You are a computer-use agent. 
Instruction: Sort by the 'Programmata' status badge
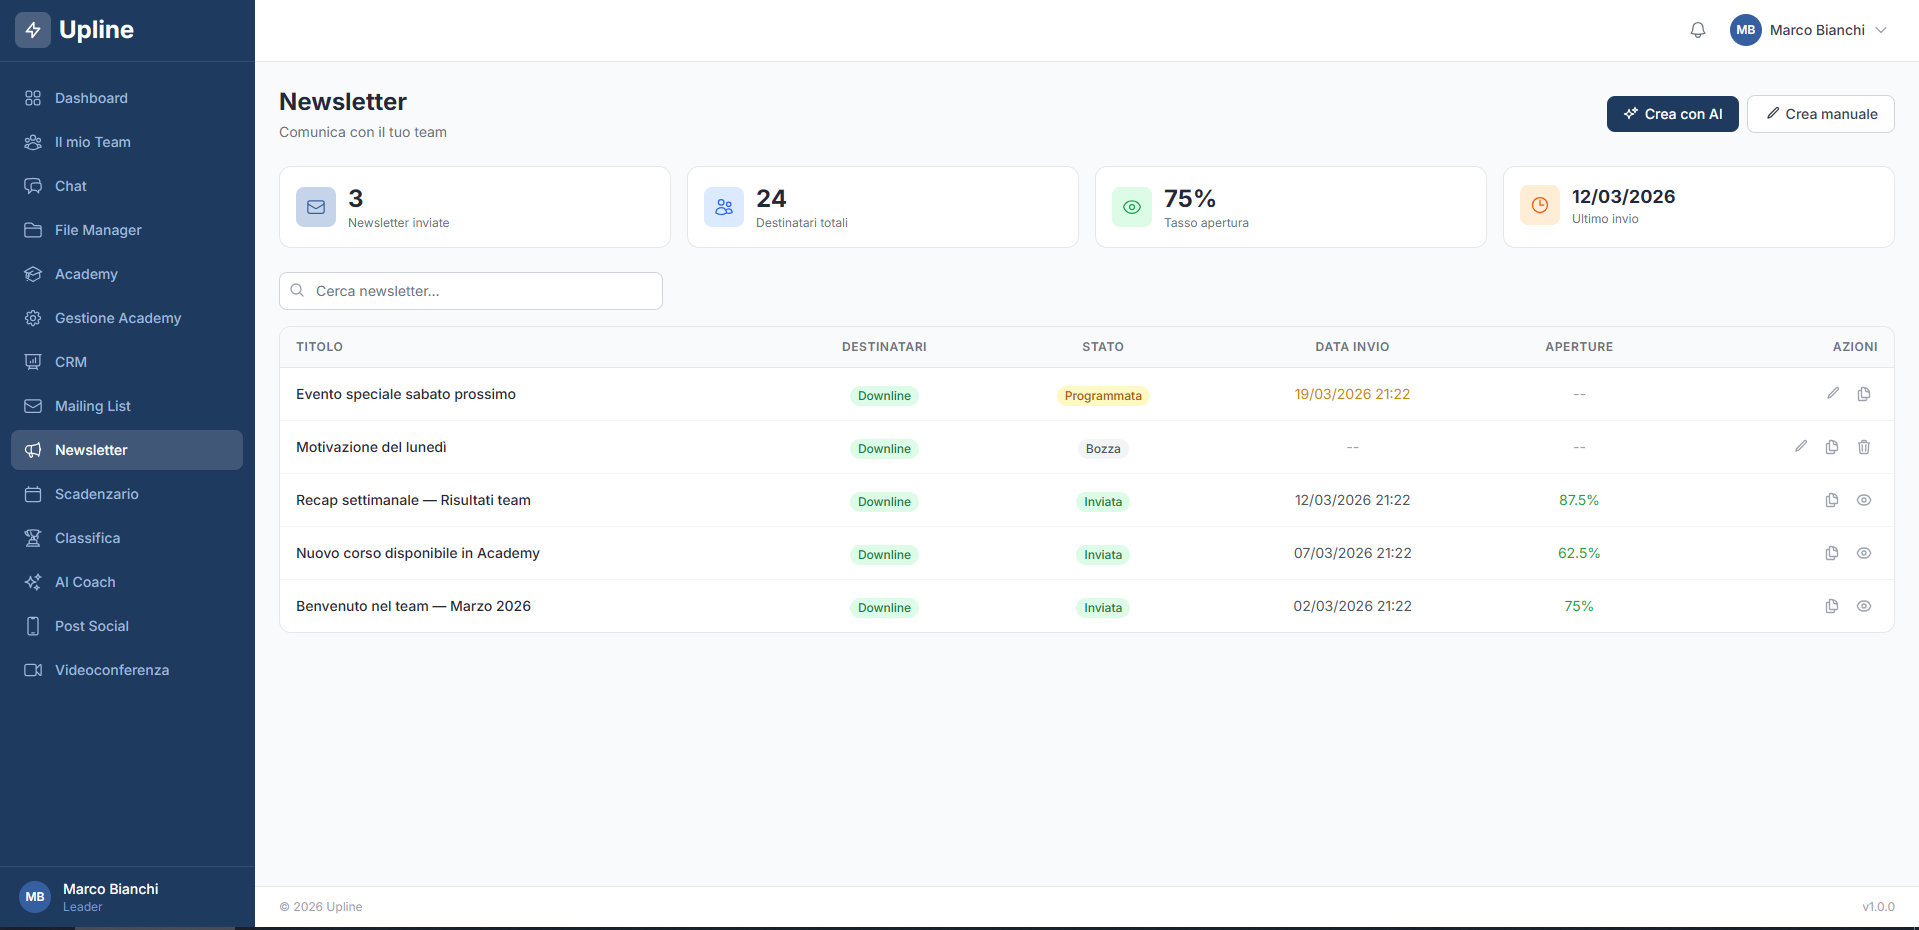[x=1102, y=395]
